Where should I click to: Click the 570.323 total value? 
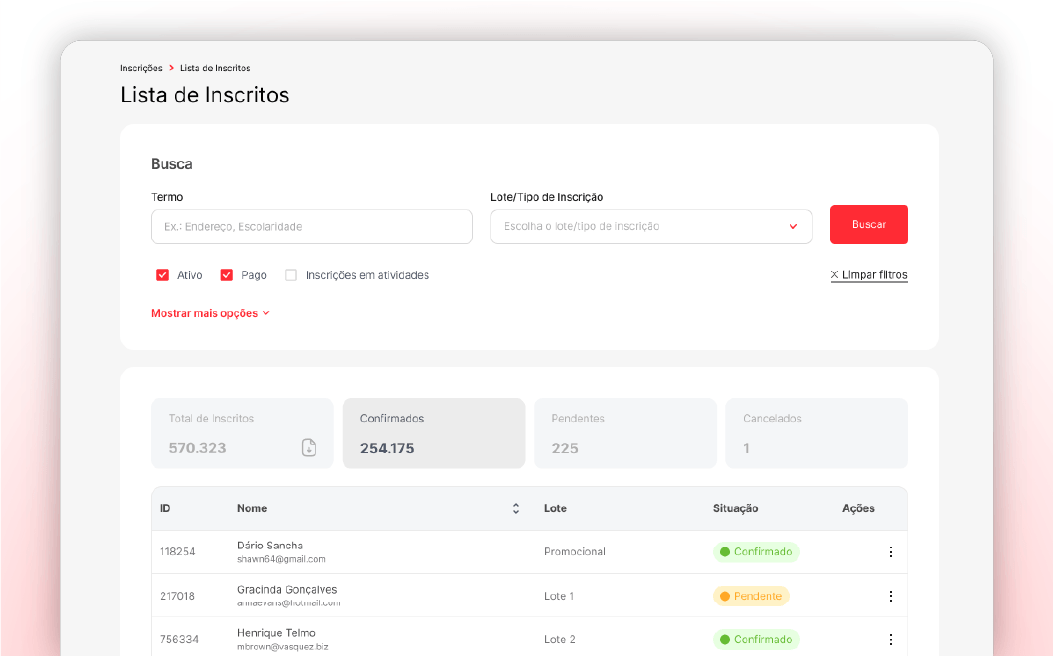(x=197, y=448)
